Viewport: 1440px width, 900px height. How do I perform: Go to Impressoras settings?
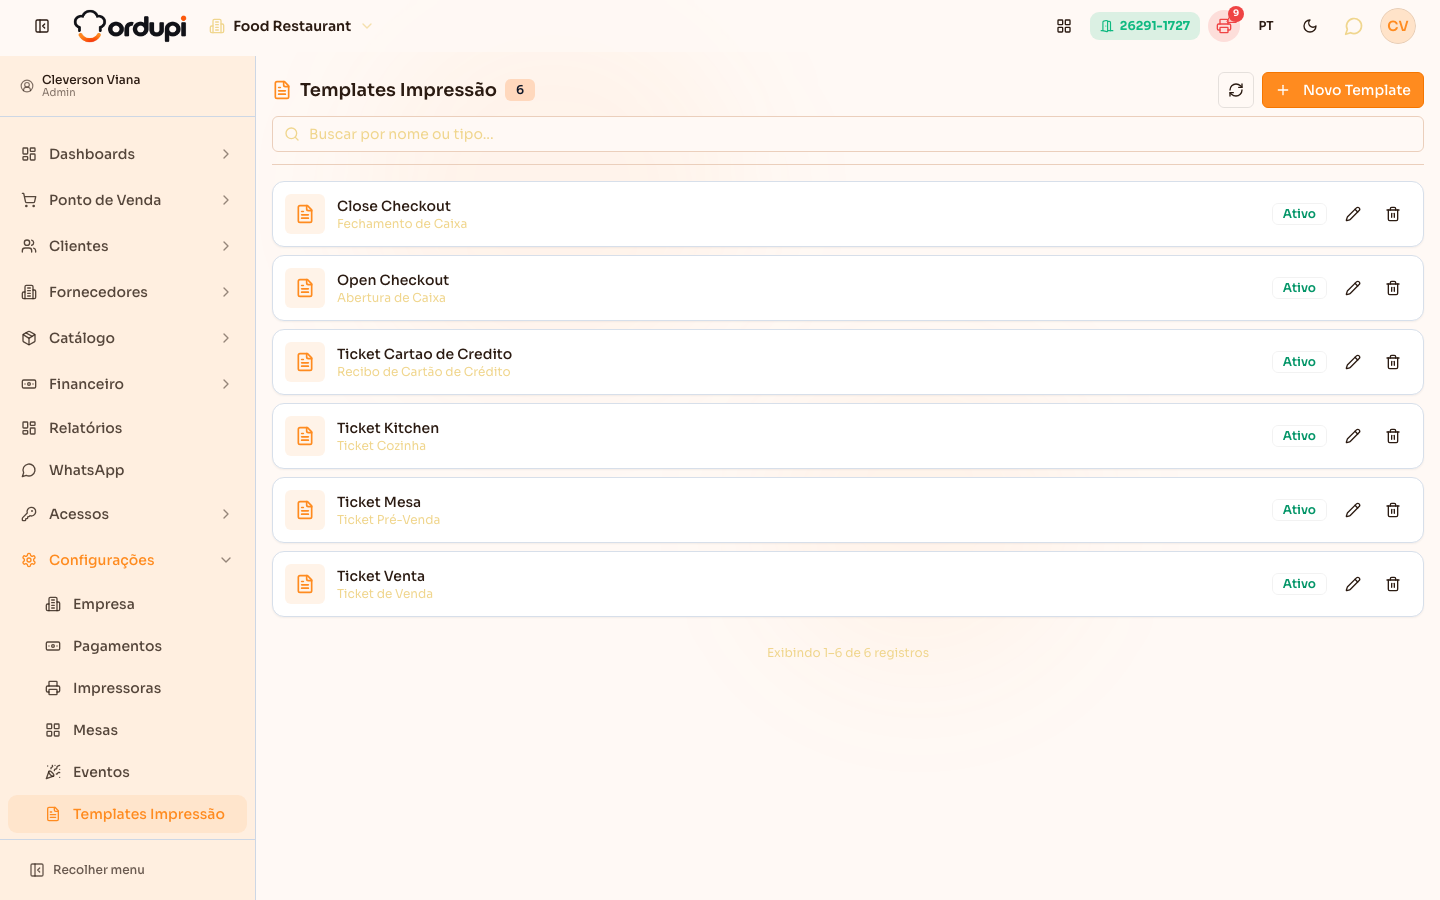(x=127, y=688)
